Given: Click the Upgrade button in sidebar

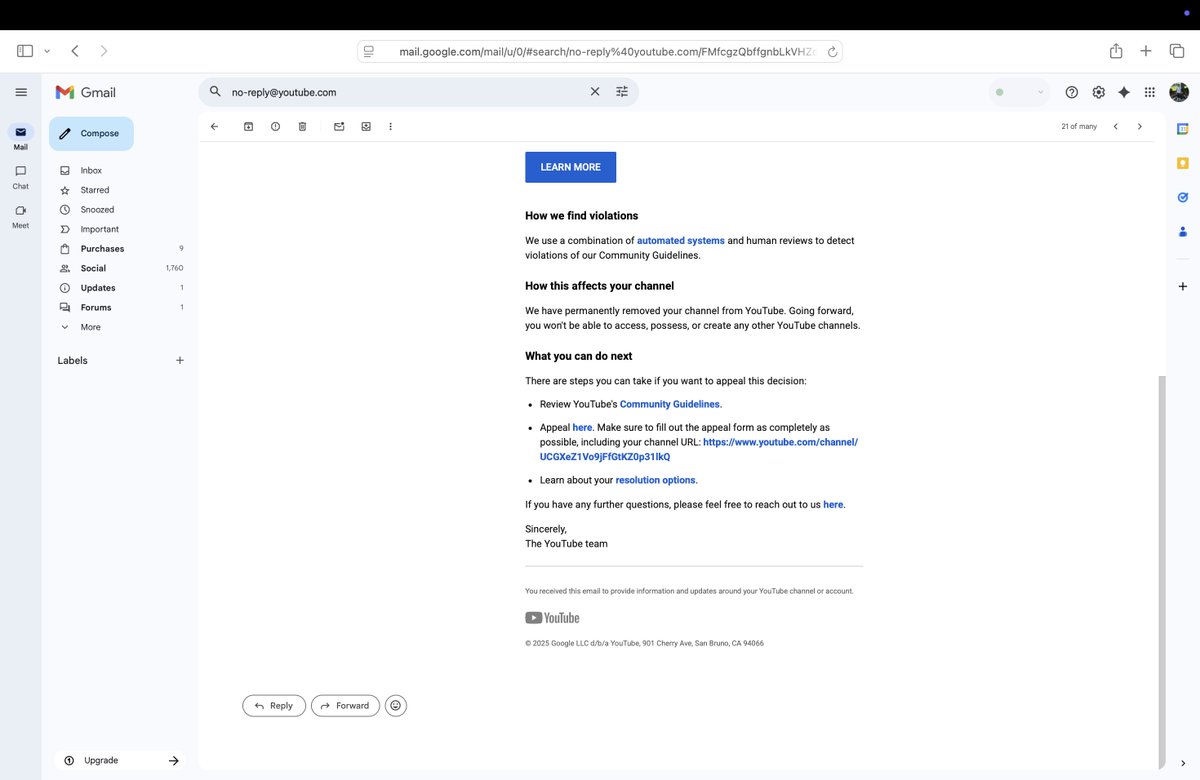Looking at the screenshot, I should pyautogui.click(x=120, y=761).
